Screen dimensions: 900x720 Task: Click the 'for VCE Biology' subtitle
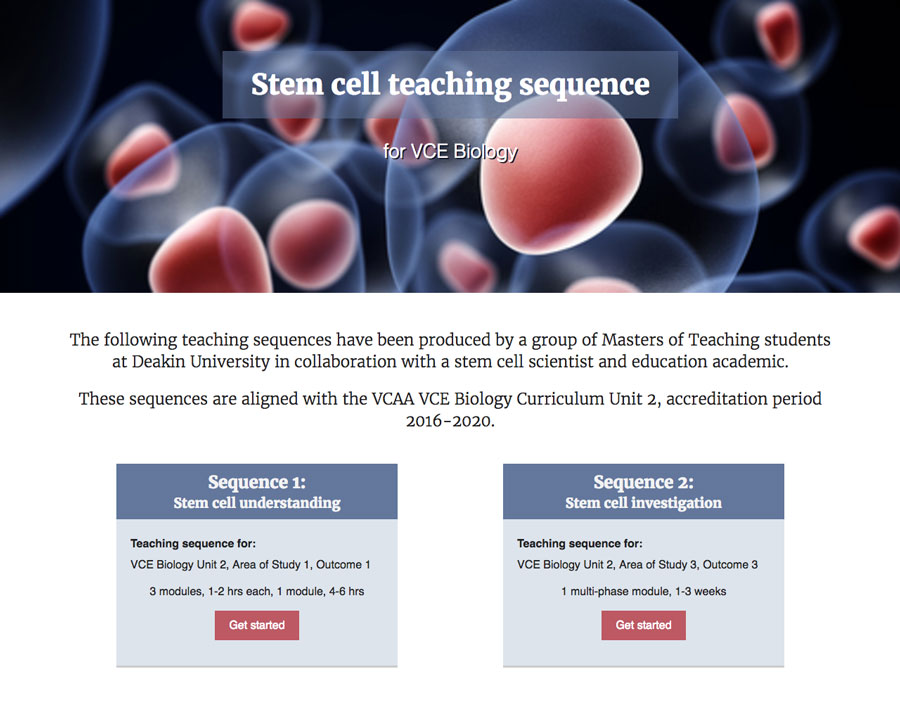coord(450,152)
